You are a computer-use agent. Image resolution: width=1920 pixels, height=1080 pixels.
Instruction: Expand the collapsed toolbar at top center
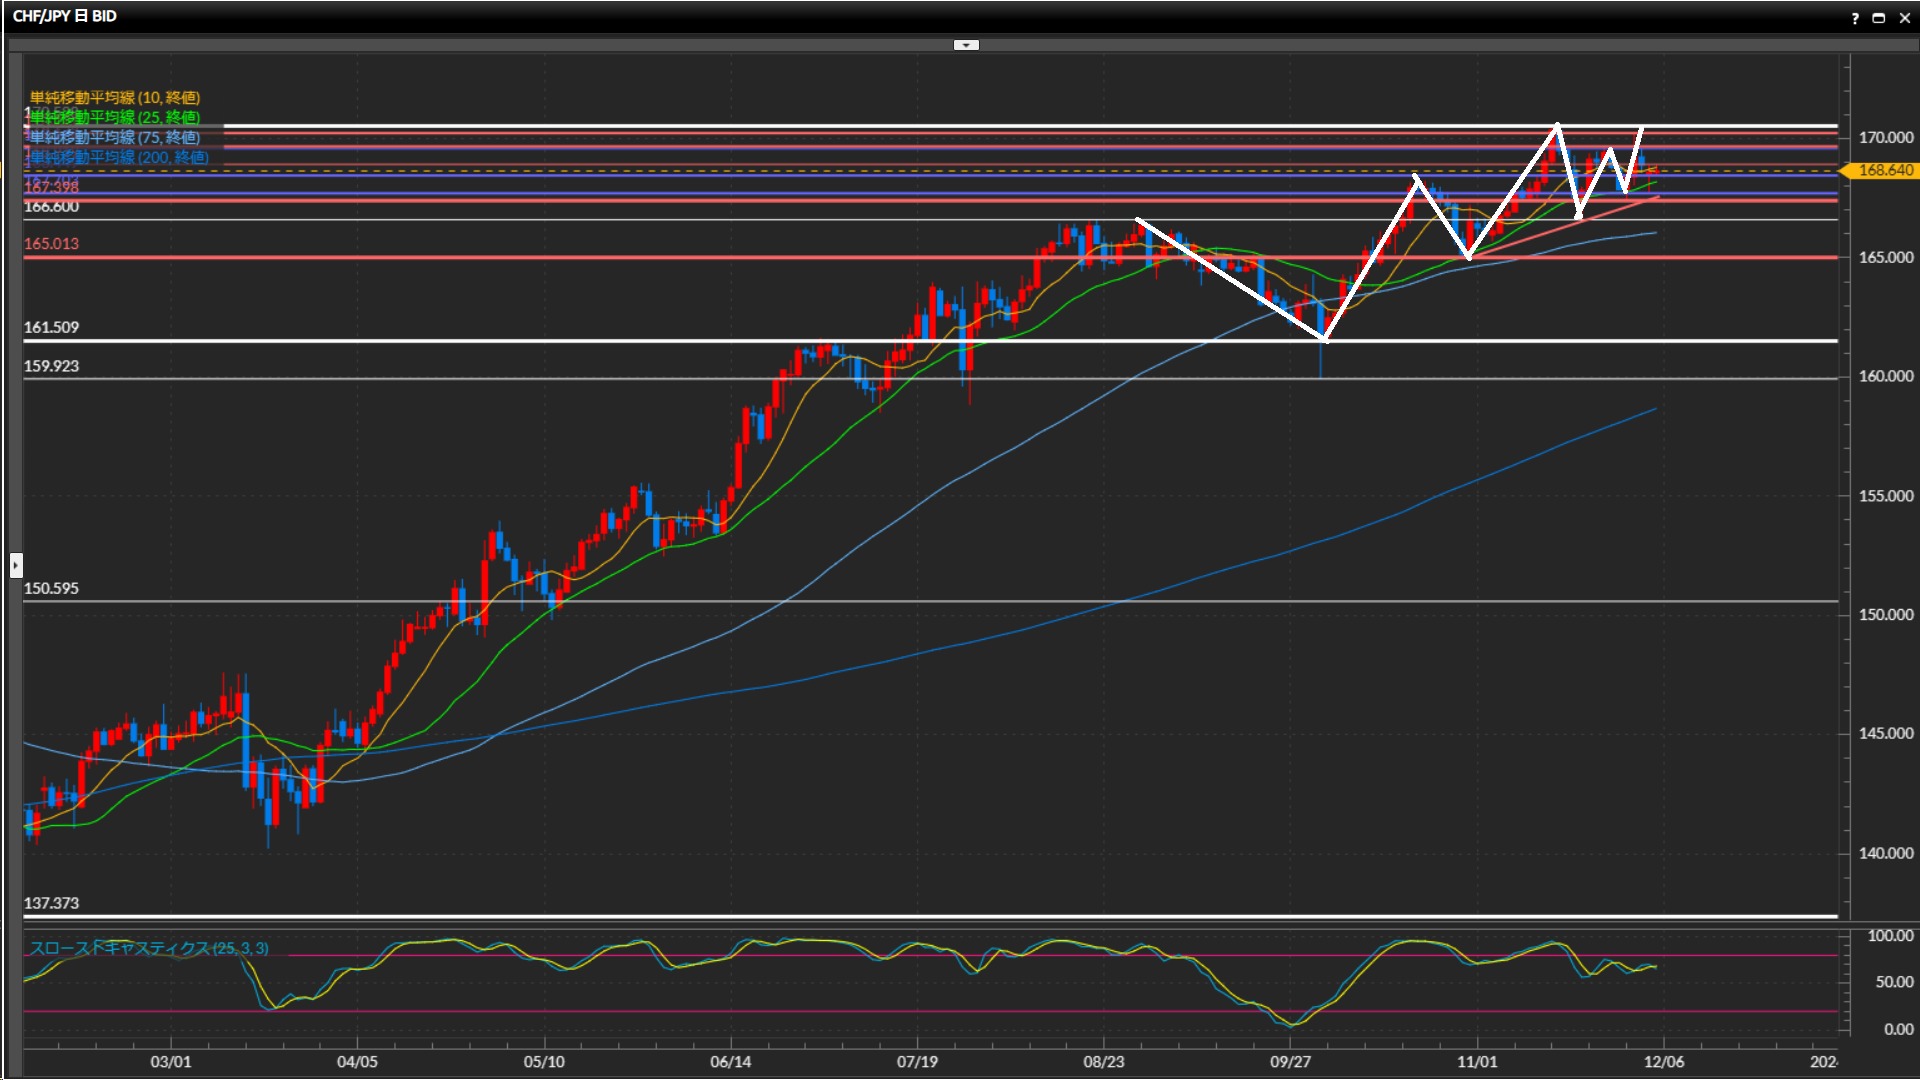point(966,45)
